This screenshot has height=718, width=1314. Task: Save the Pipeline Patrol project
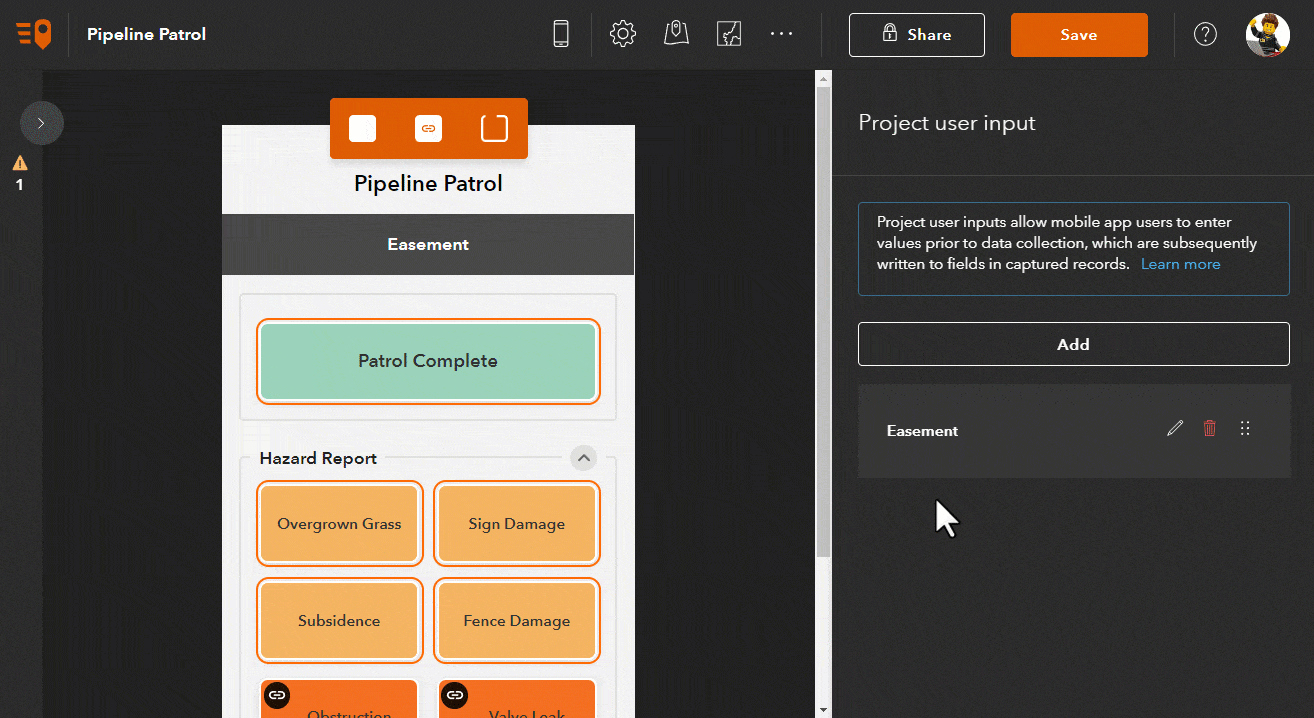point(1079,33)
